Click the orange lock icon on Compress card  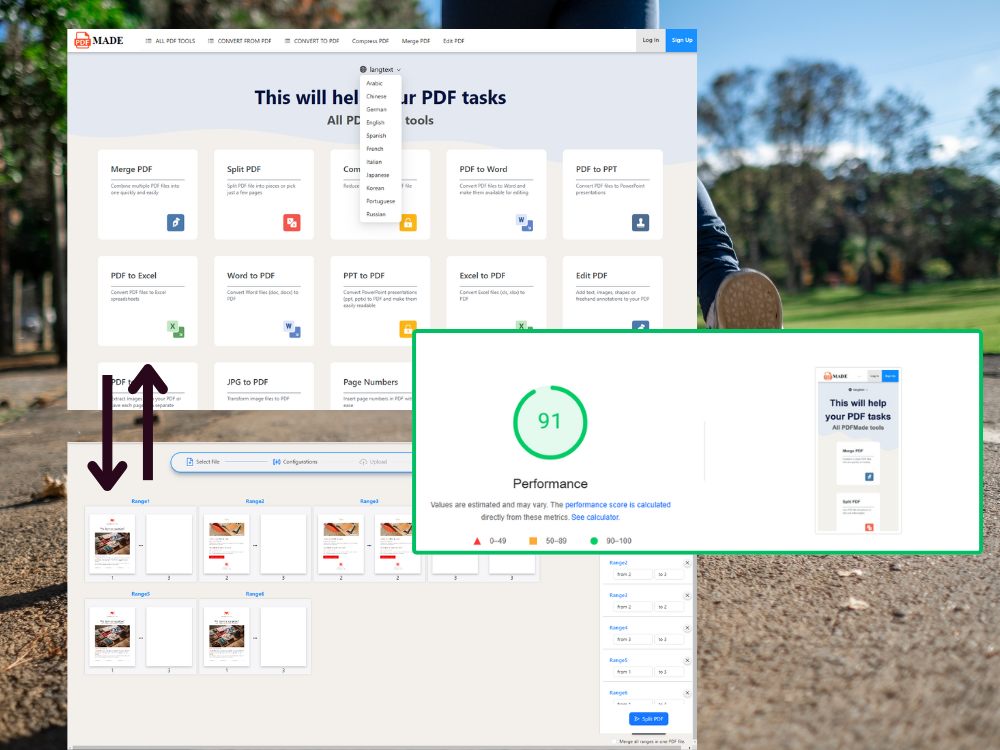tap(408, 223)
